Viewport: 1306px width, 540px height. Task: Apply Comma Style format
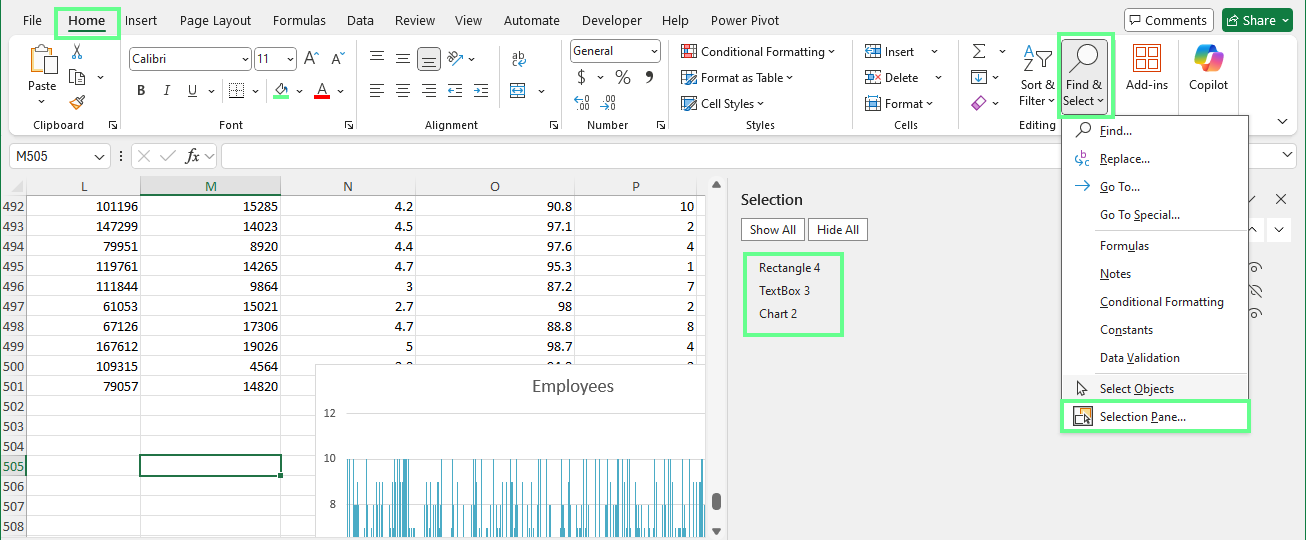pos(649,77)
